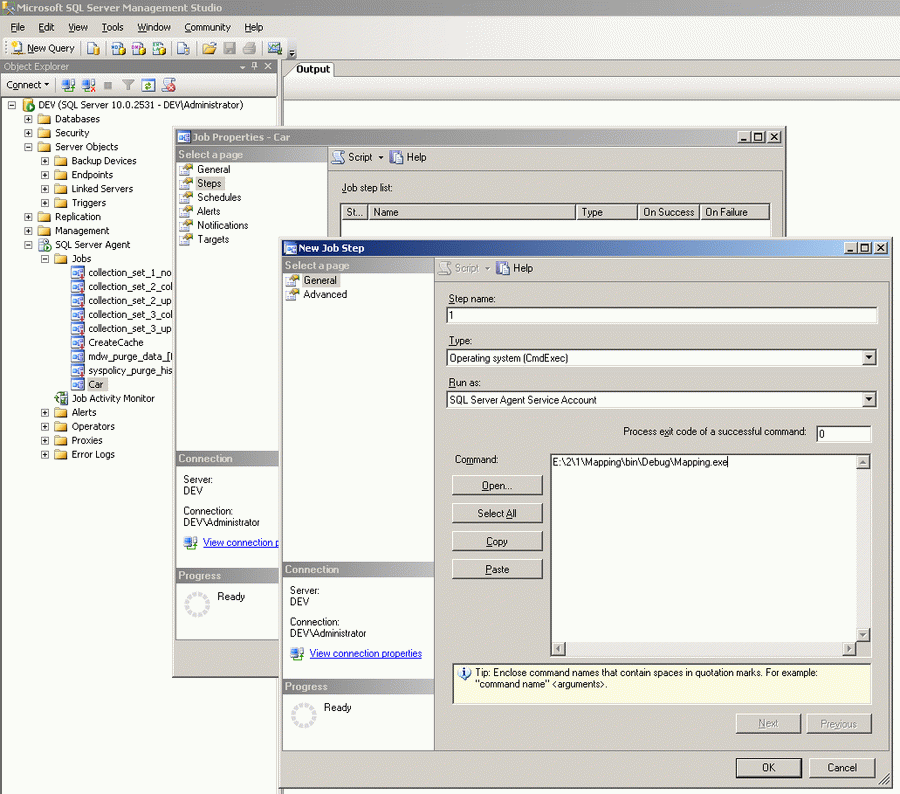The height and width of the screenshot is (794, 900).
Task: Open View connection properties link in New Job Step
Action: click(x=366, y=653)
